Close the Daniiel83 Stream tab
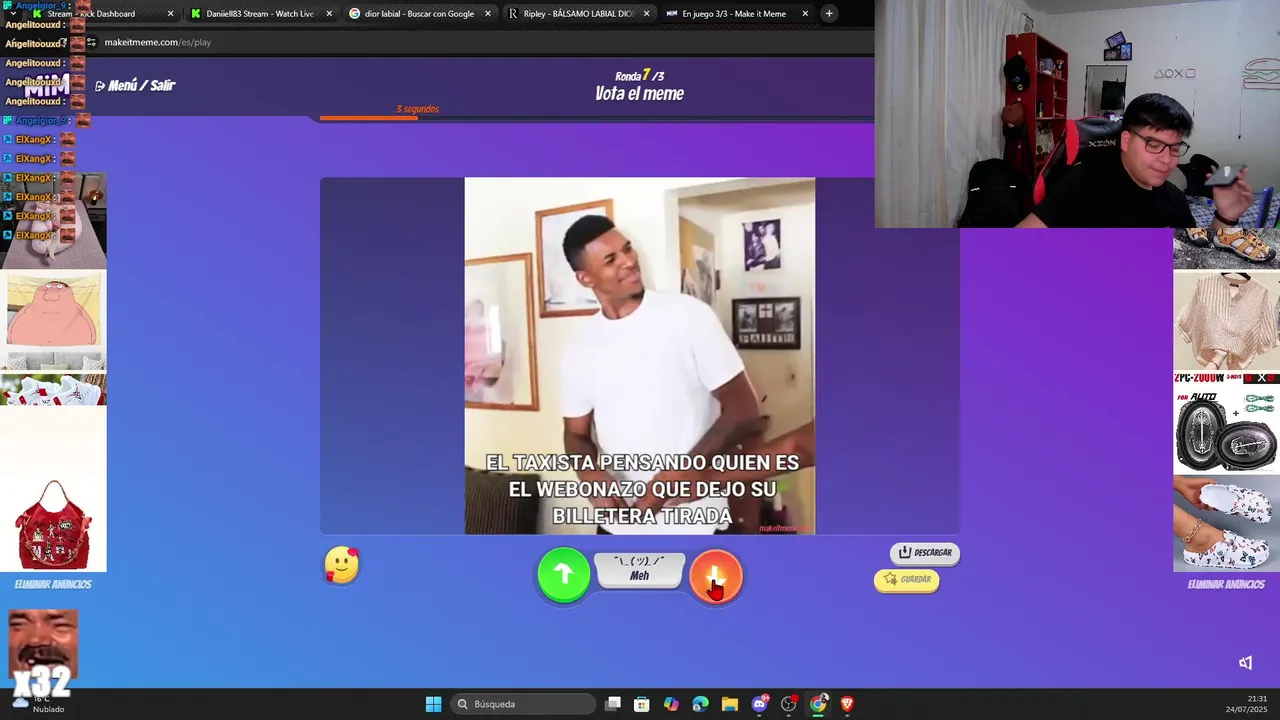1280x720 pixels. pos(329,14)
